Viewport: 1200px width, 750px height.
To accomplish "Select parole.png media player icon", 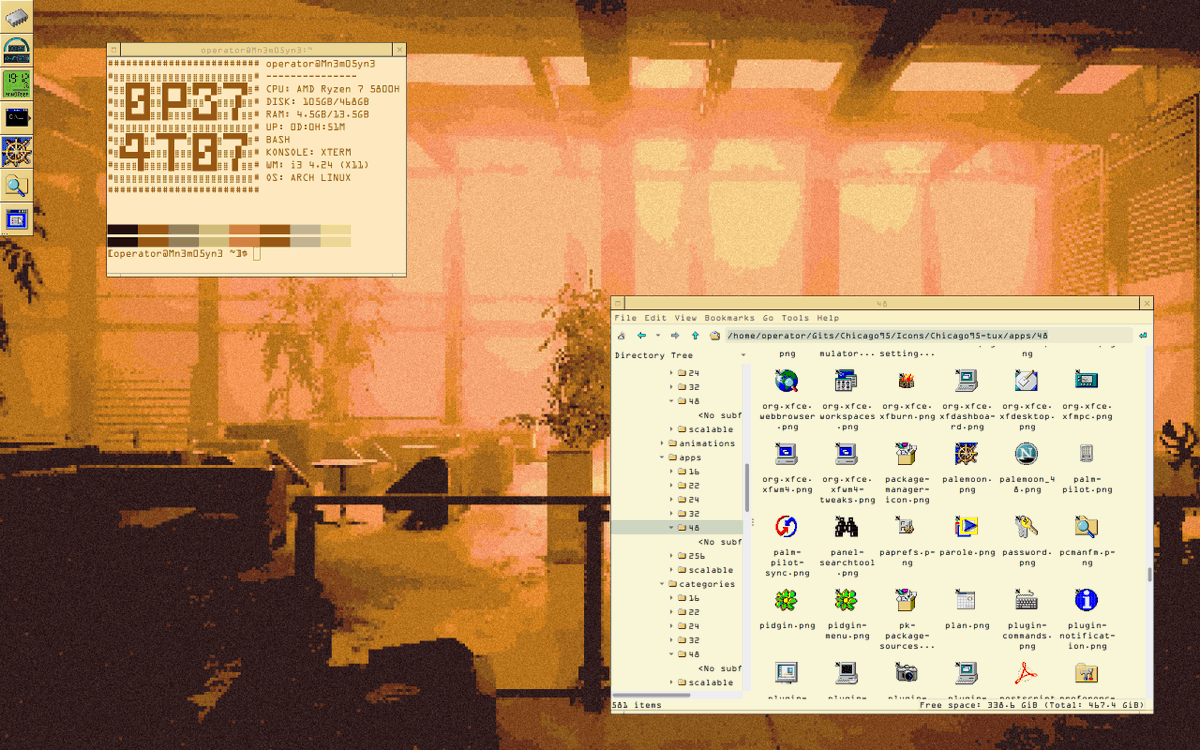I will [x=966, y=526].
